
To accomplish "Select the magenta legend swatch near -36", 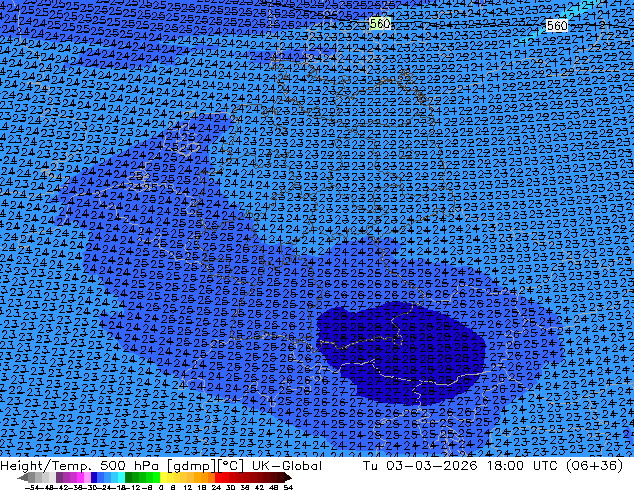I will tap(80, 477).
